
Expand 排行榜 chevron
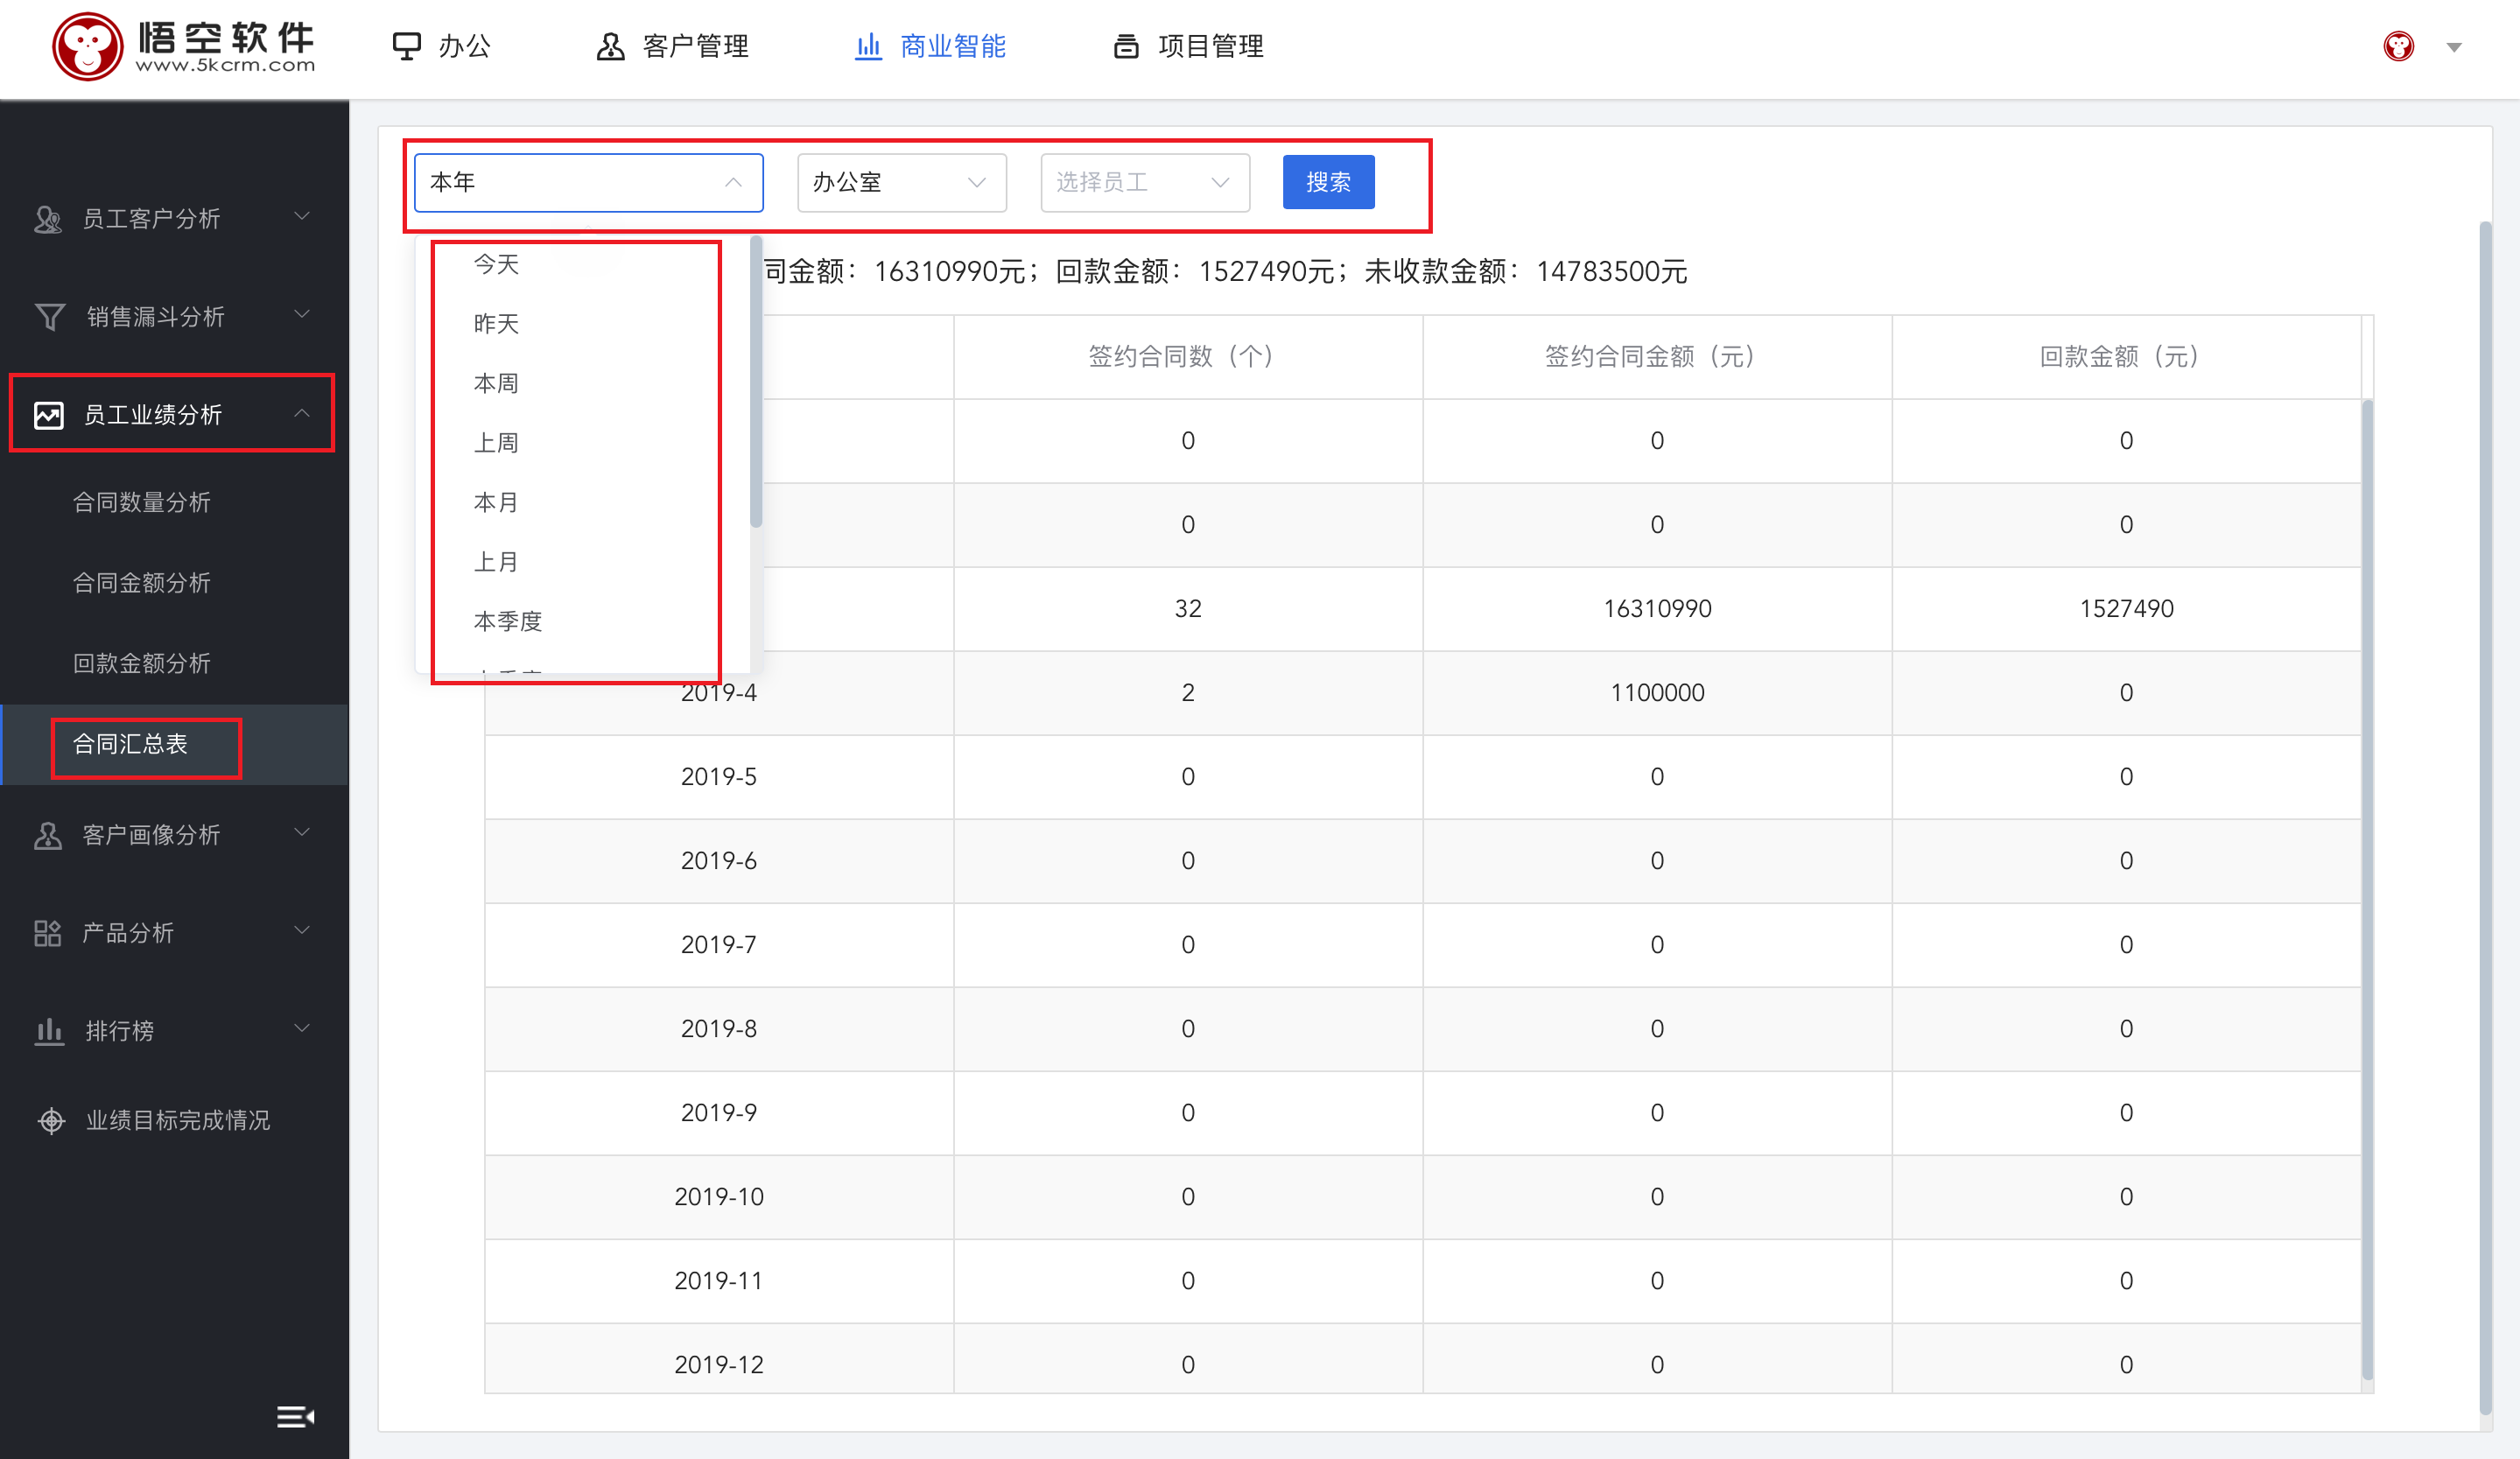302,1028
